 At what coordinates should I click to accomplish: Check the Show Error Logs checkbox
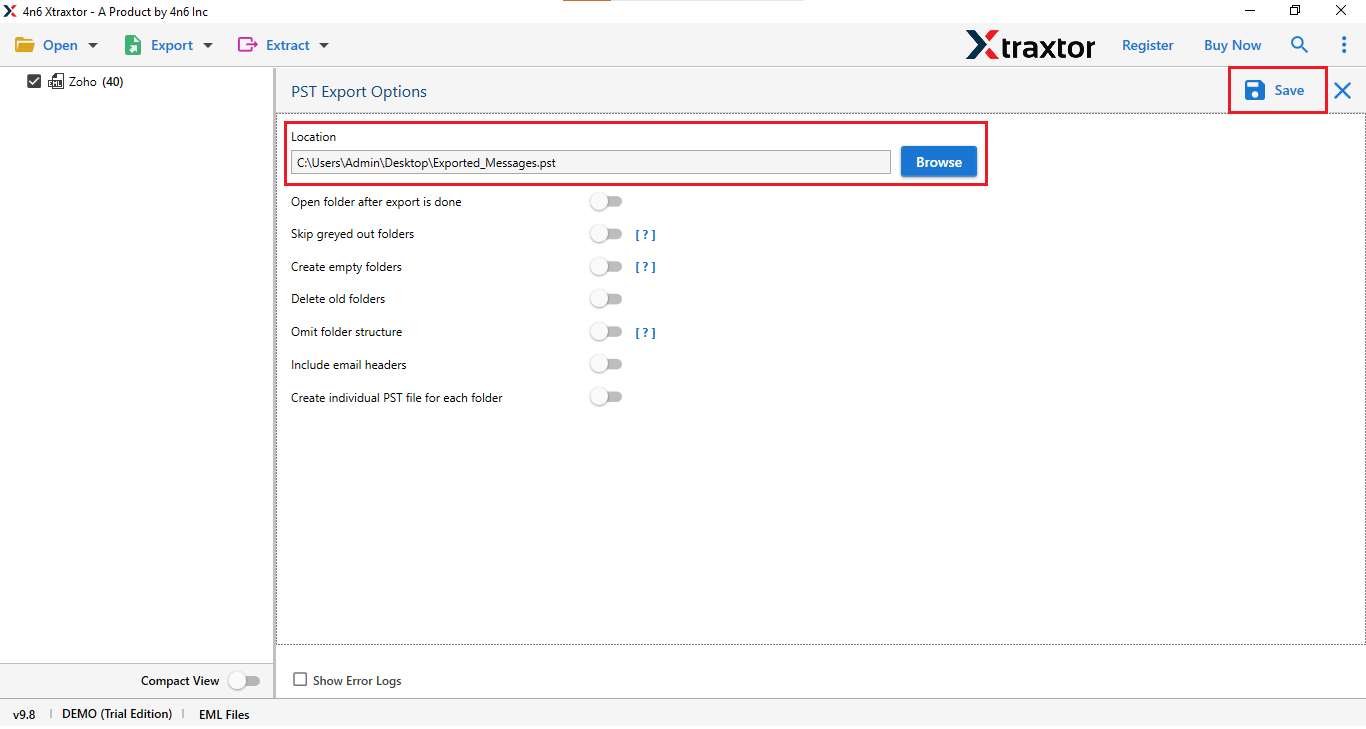tap(300, 680)
